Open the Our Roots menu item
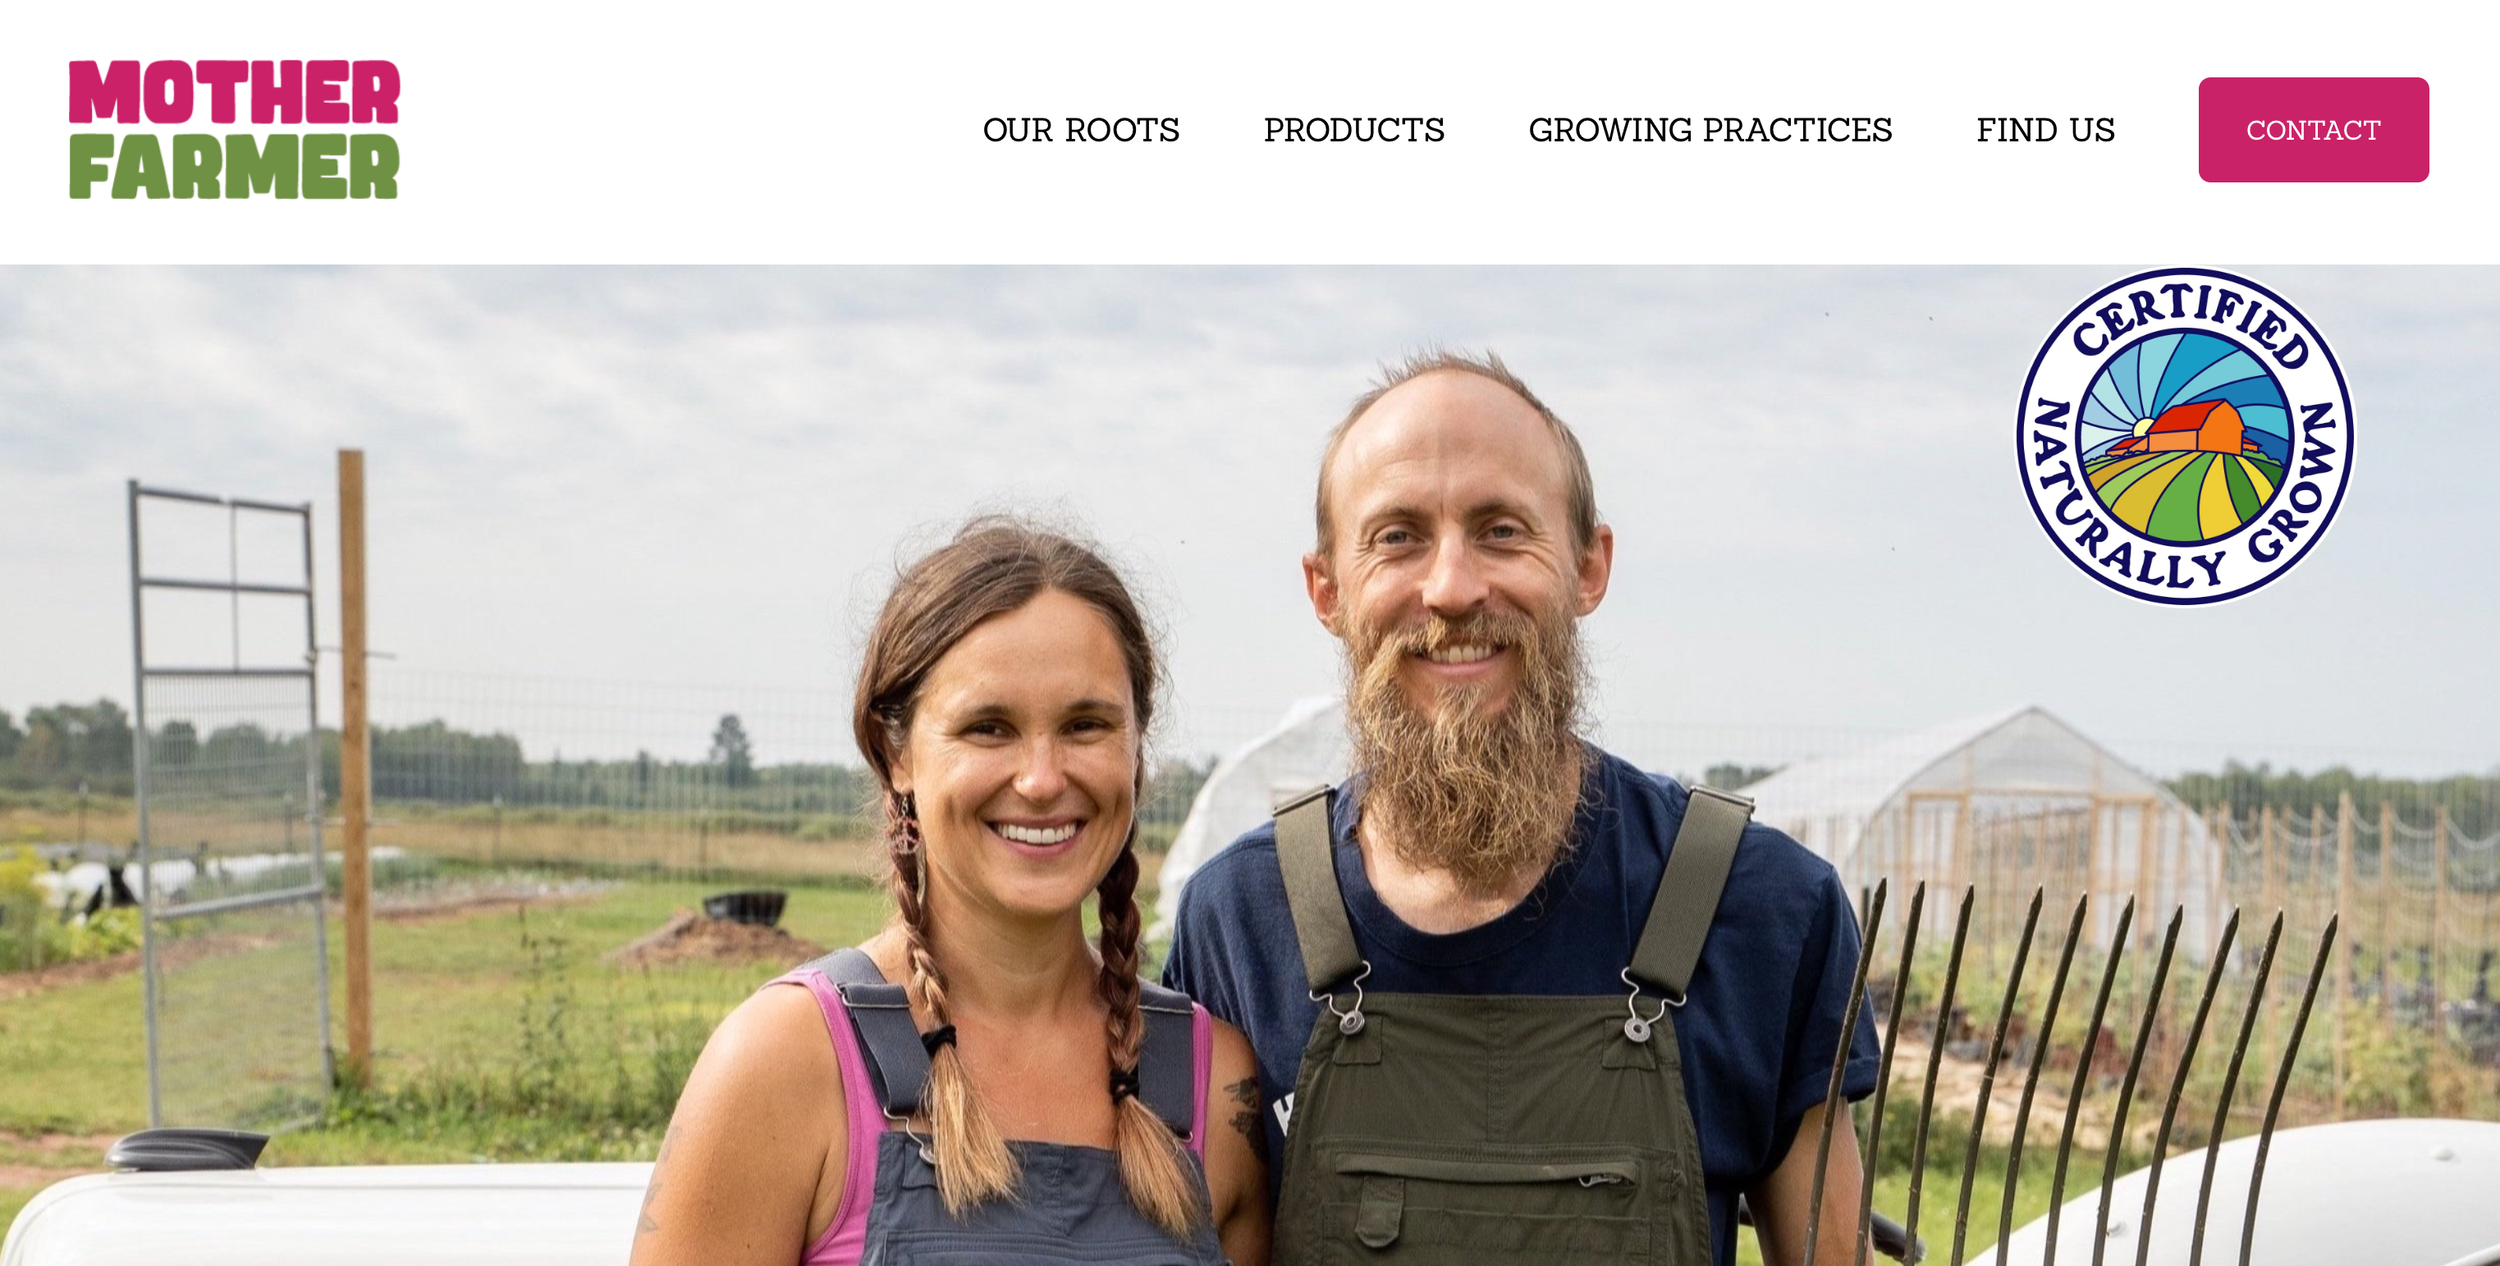Viewport: 2500px width, 1266px height. [x=1081, y=130]
